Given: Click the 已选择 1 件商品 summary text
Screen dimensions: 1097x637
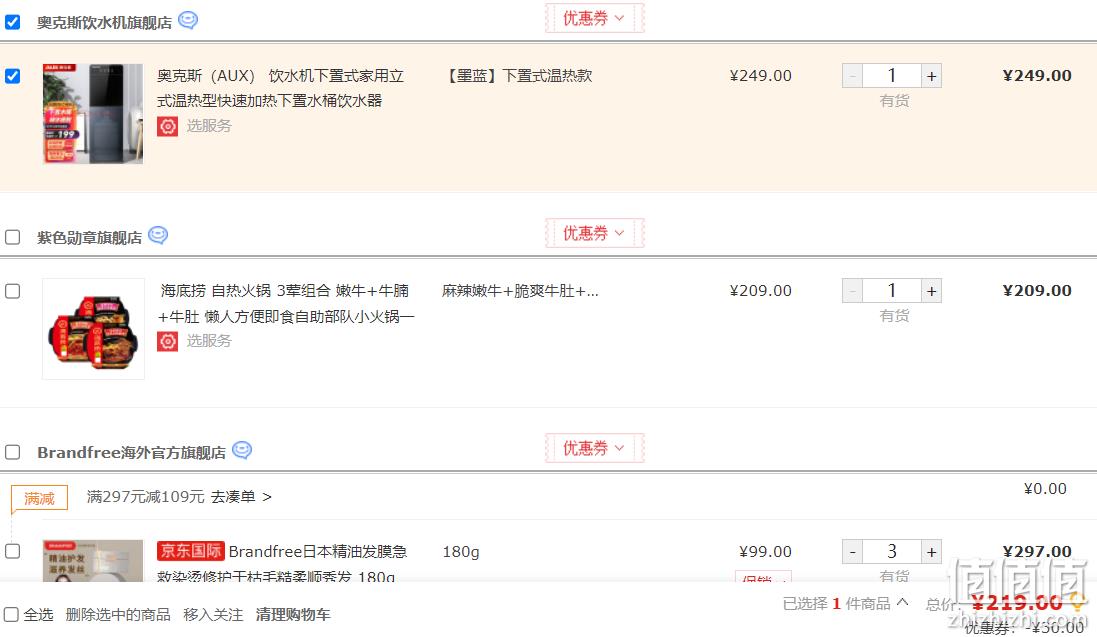Looking at the screenshot, I should [837, 603].
